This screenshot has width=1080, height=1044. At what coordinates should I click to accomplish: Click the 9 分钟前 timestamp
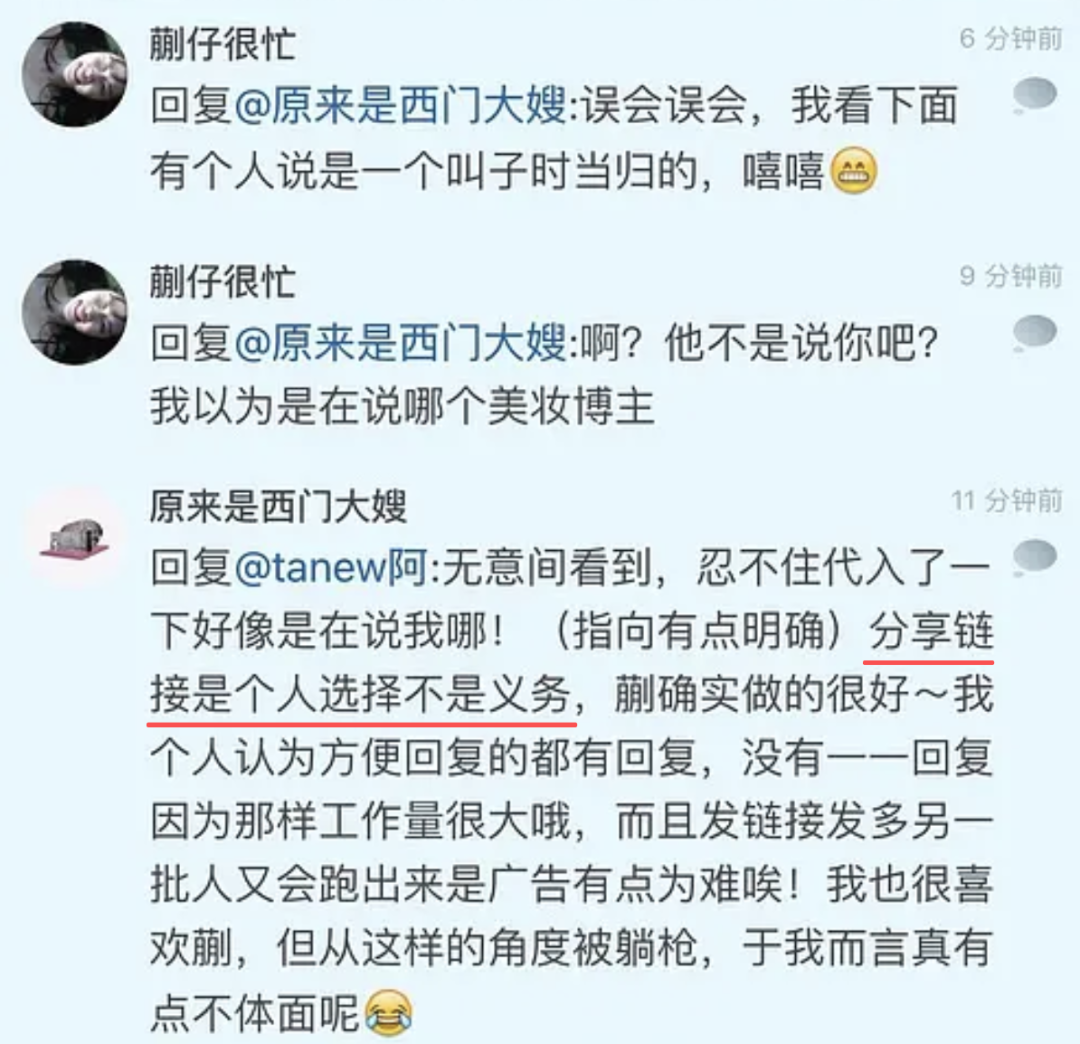click(1011, 277)
